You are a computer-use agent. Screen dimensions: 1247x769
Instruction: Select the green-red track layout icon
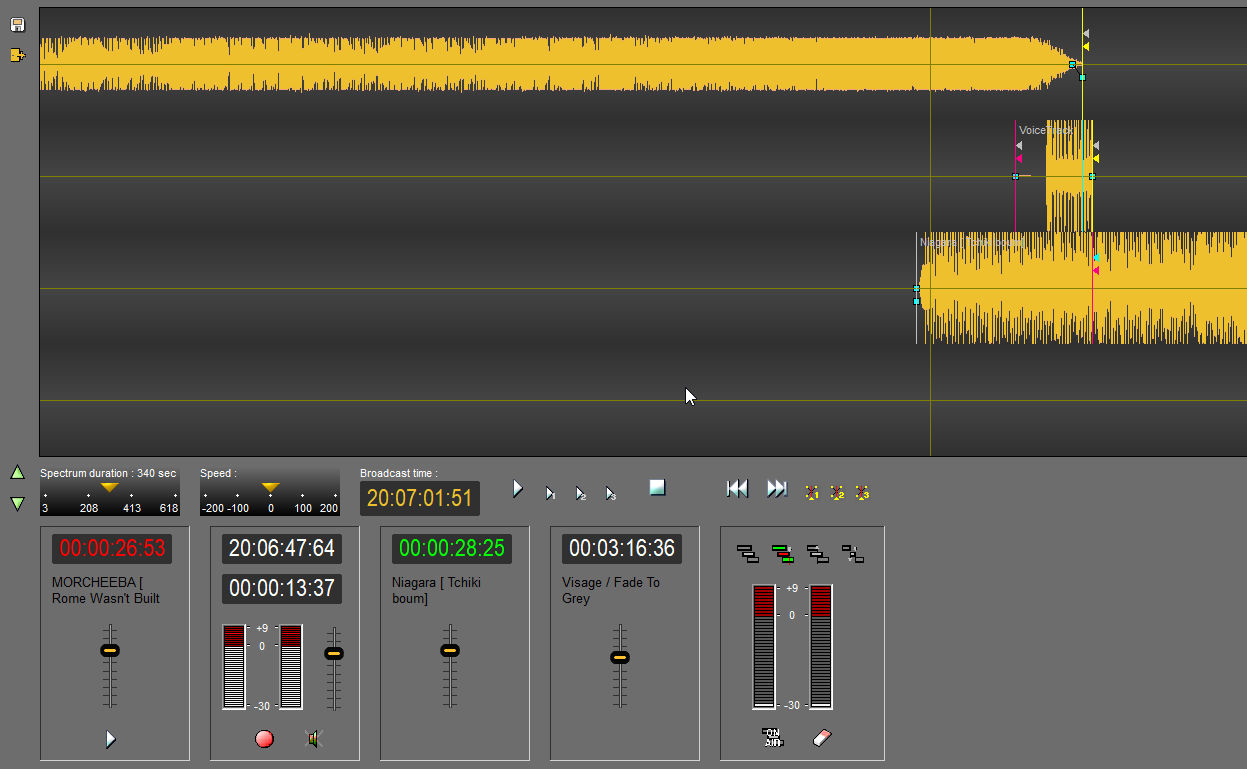click(x=782, y=553)
